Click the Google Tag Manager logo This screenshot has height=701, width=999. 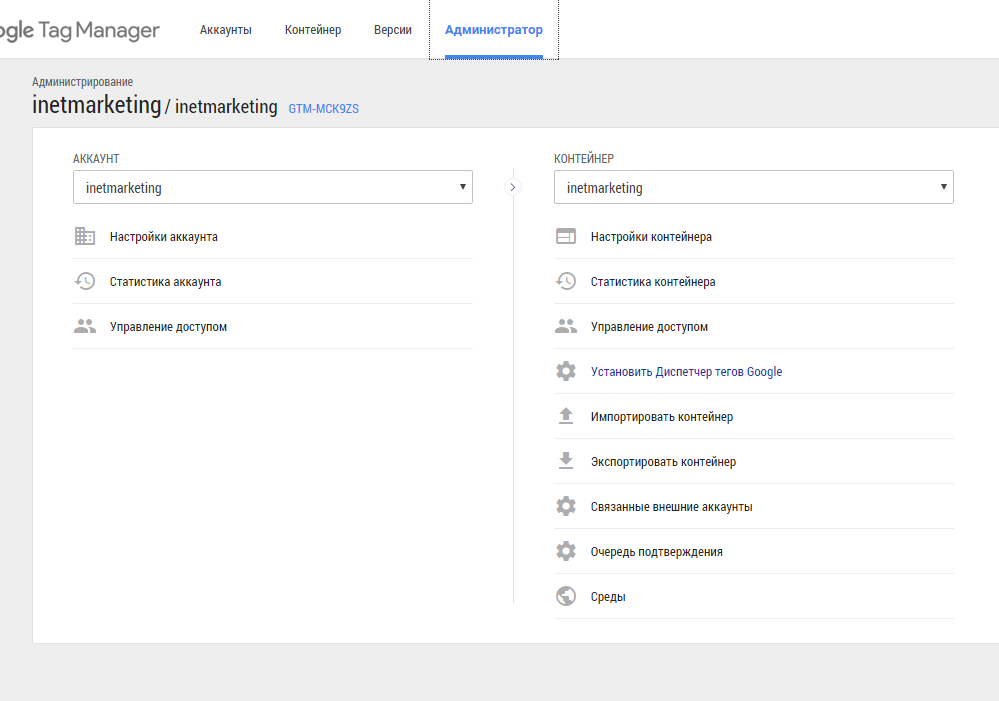[80, 30]
